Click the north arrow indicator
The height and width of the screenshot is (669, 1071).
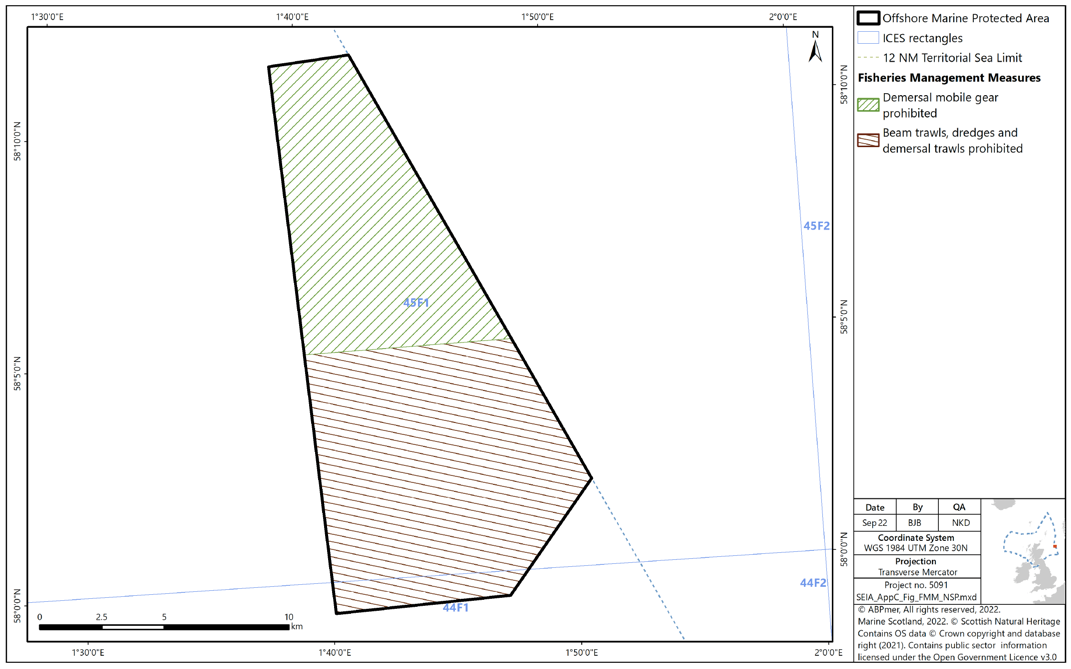817,48
